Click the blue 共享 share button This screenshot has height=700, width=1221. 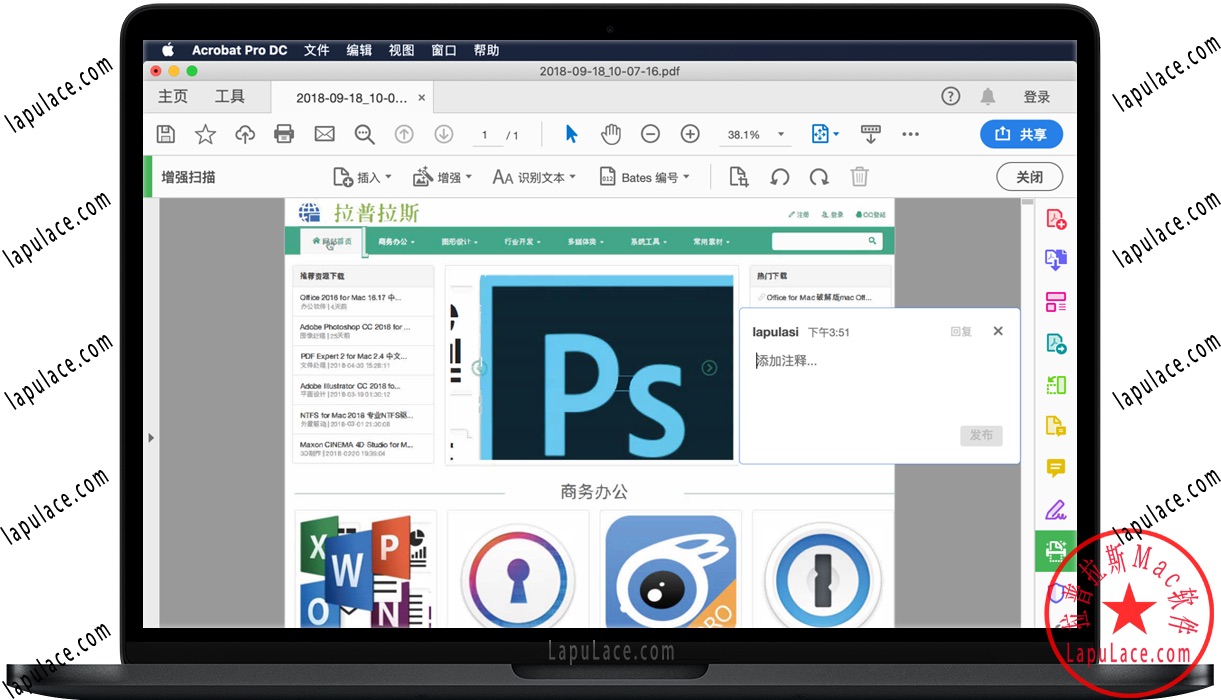1021,133
